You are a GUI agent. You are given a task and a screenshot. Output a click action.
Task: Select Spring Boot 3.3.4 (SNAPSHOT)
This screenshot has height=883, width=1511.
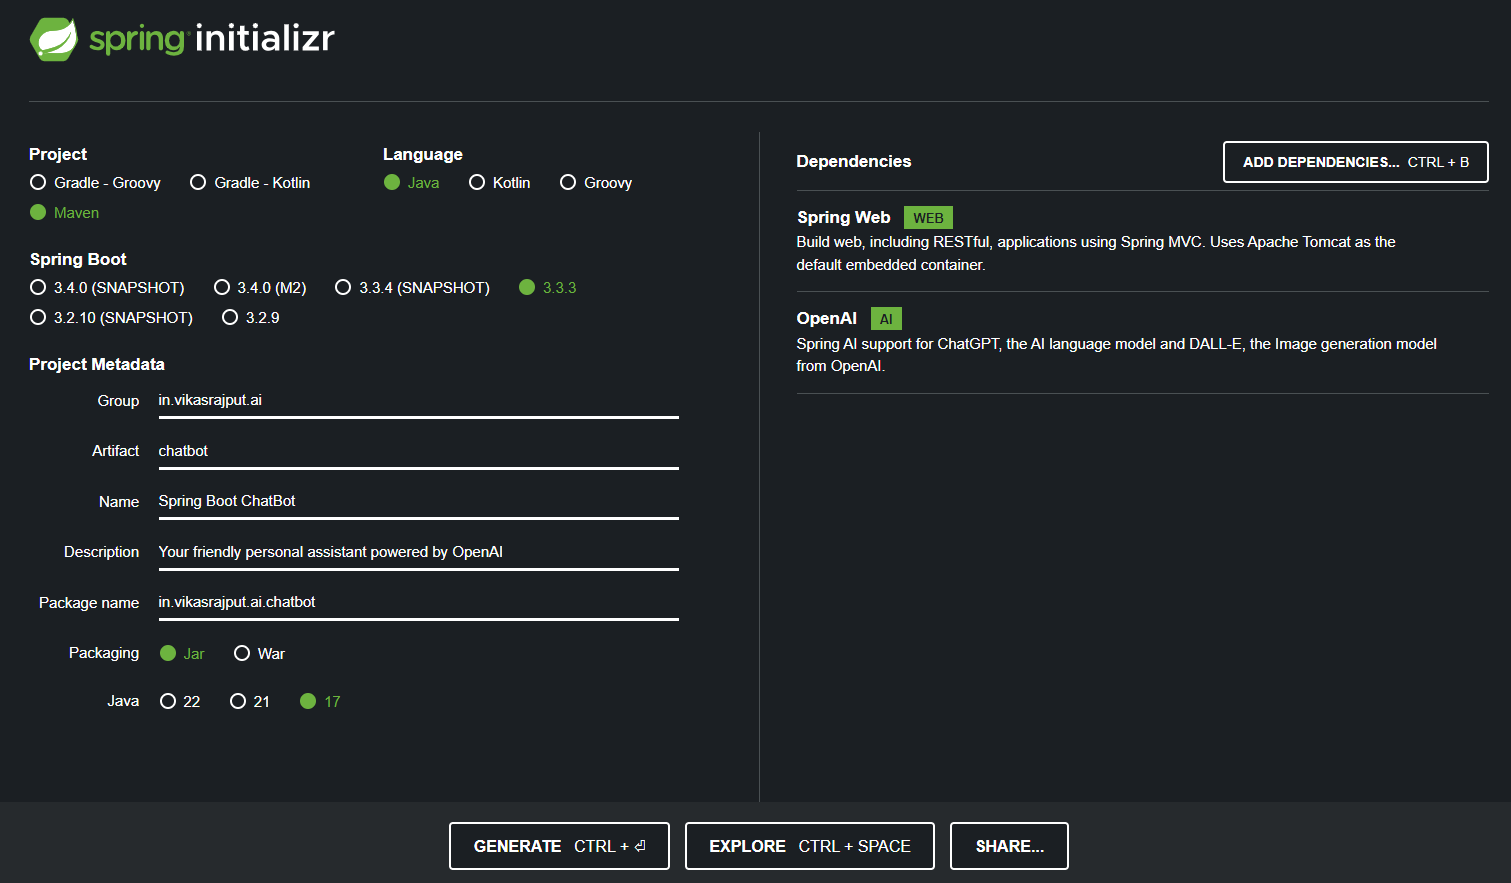coord(412,287)
